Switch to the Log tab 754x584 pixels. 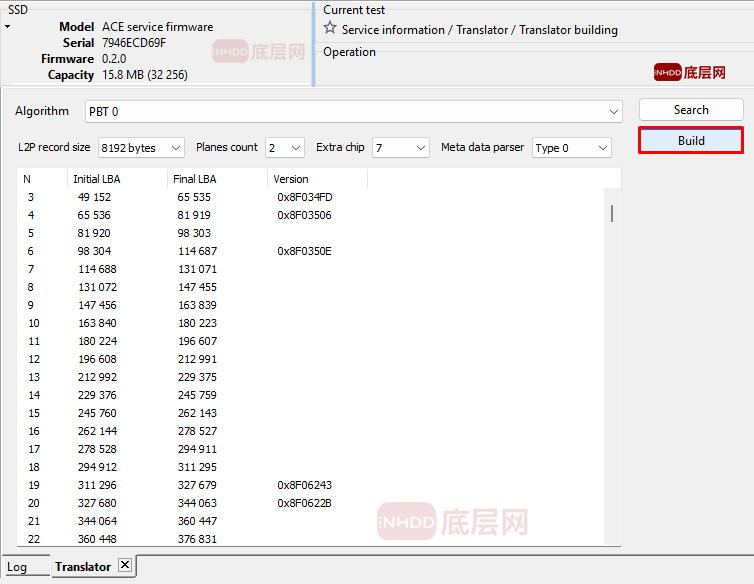coord(17,567)
